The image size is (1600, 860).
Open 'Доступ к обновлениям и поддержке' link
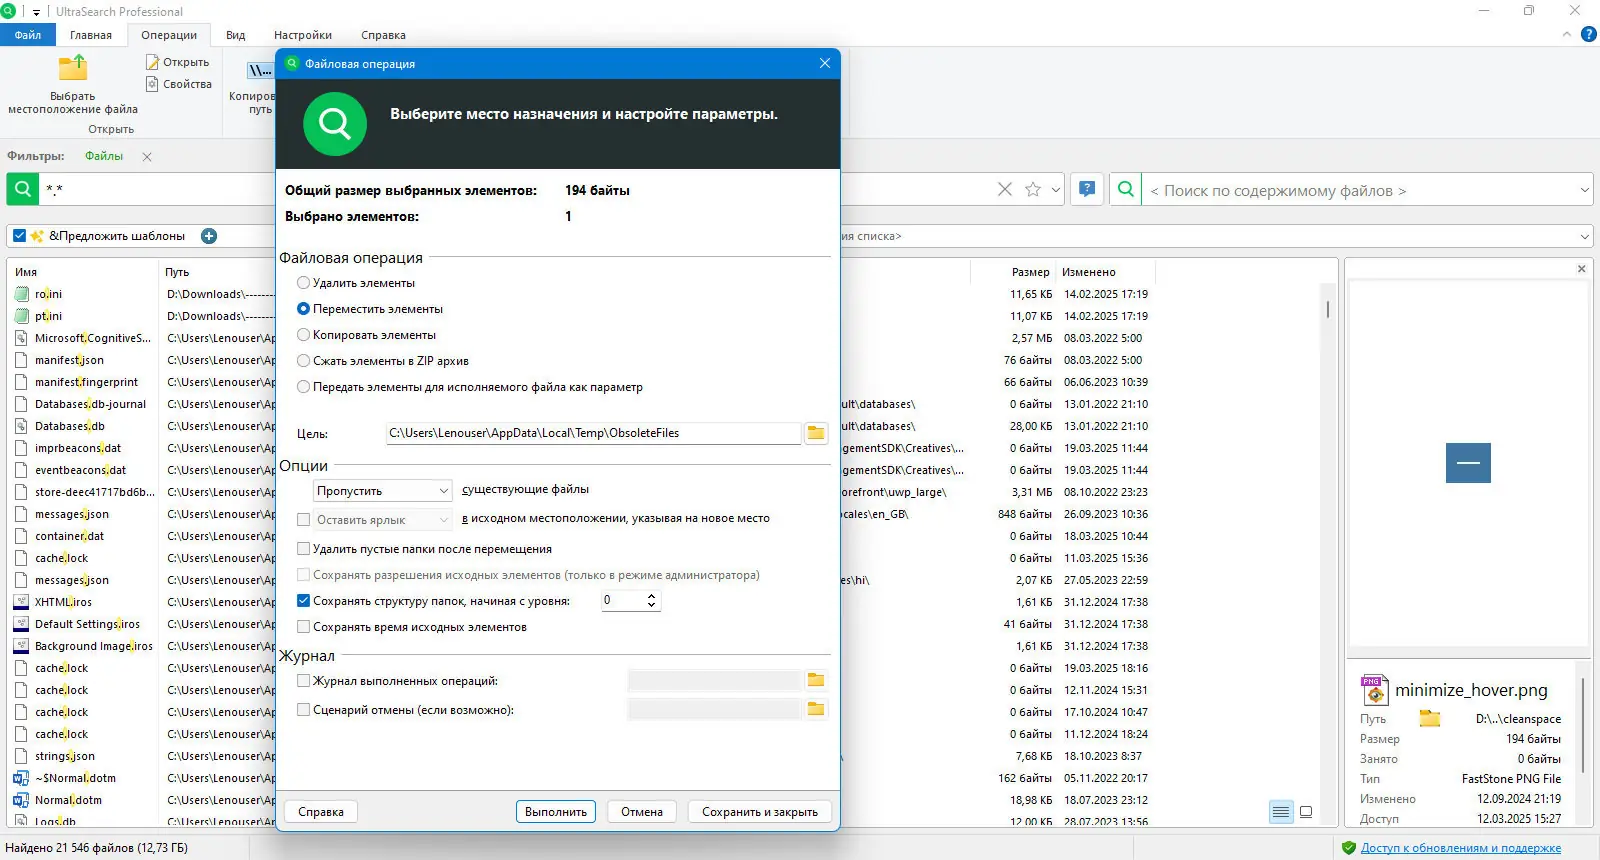pos(1461,848)
